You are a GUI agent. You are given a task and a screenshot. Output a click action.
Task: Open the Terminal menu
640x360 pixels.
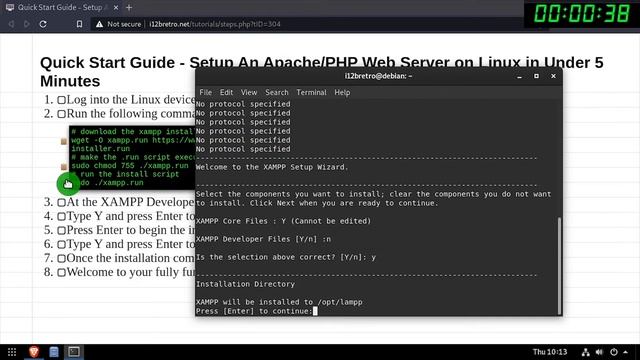pos(311,92)
